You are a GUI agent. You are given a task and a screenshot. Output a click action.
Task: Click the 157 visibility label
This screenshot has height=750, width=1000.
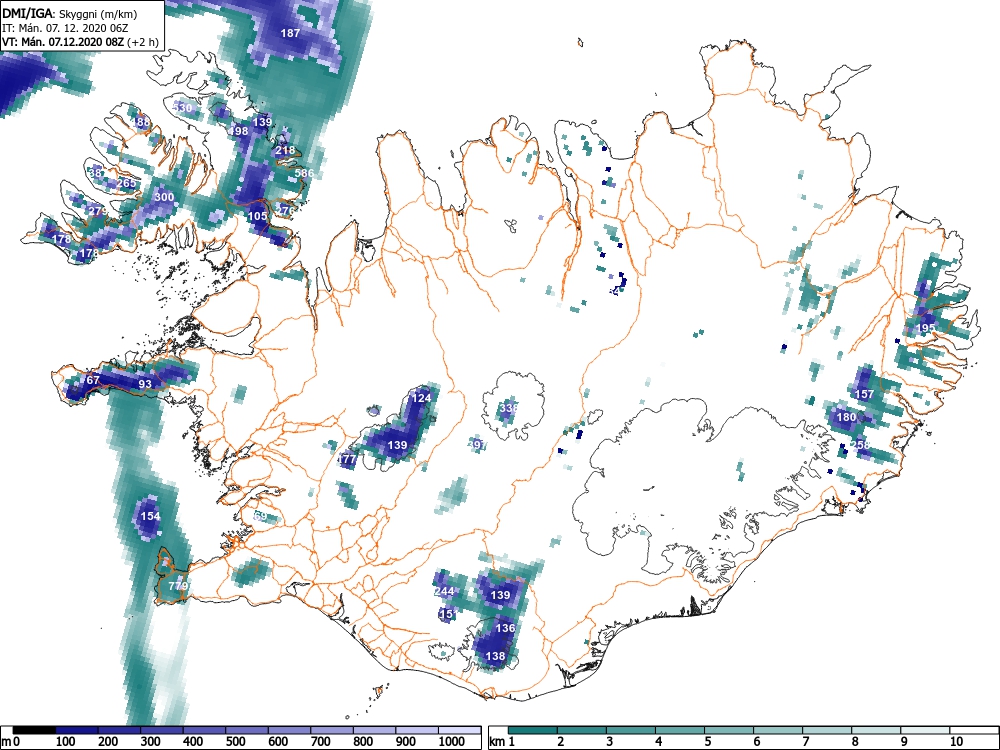coord(864,394)
